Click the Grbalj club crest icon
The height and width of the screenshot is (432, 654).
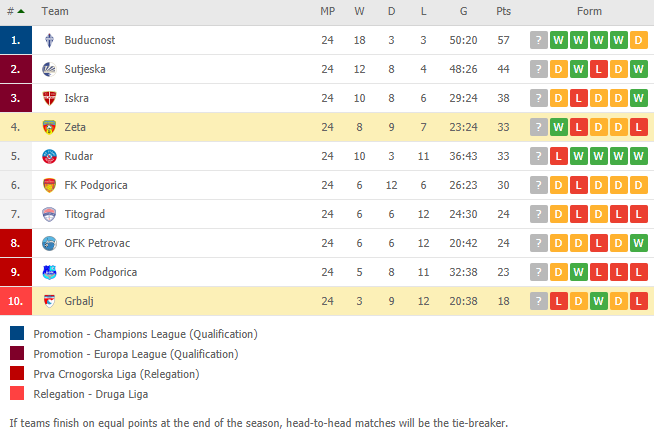pos(49,301)
